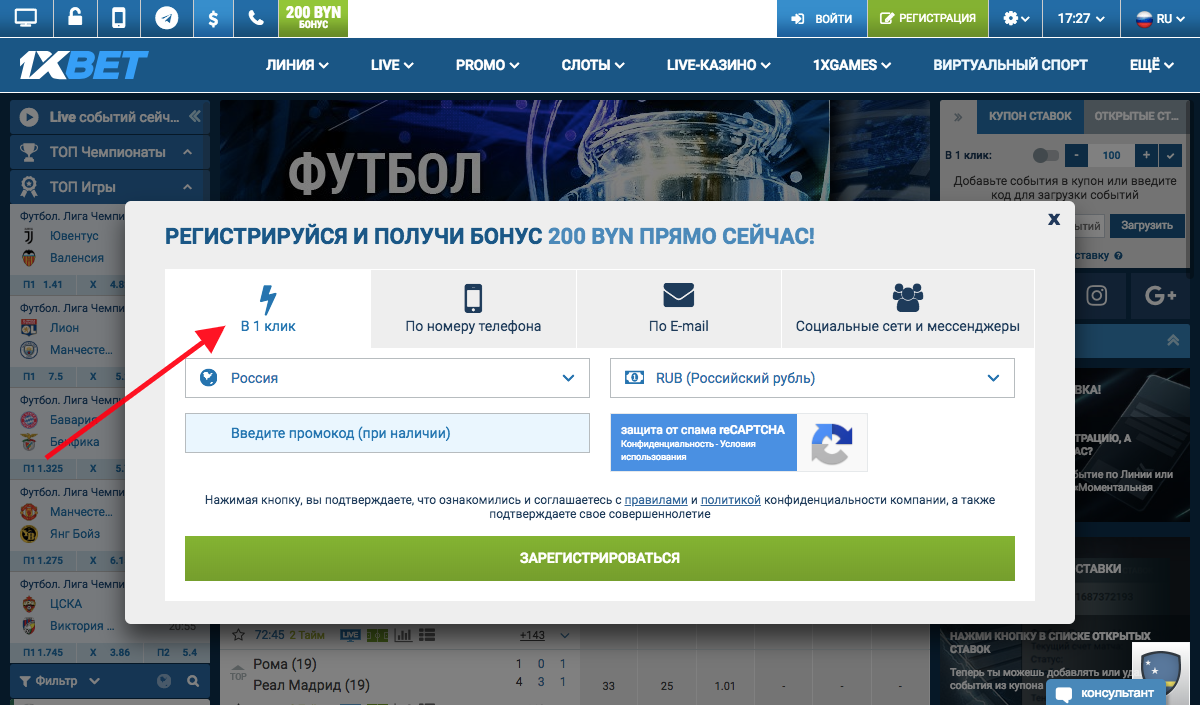Click the РЕГИСТРАЦИЯ button in top bar
This screenshot has width=1200, height=705.
(927, 18)
